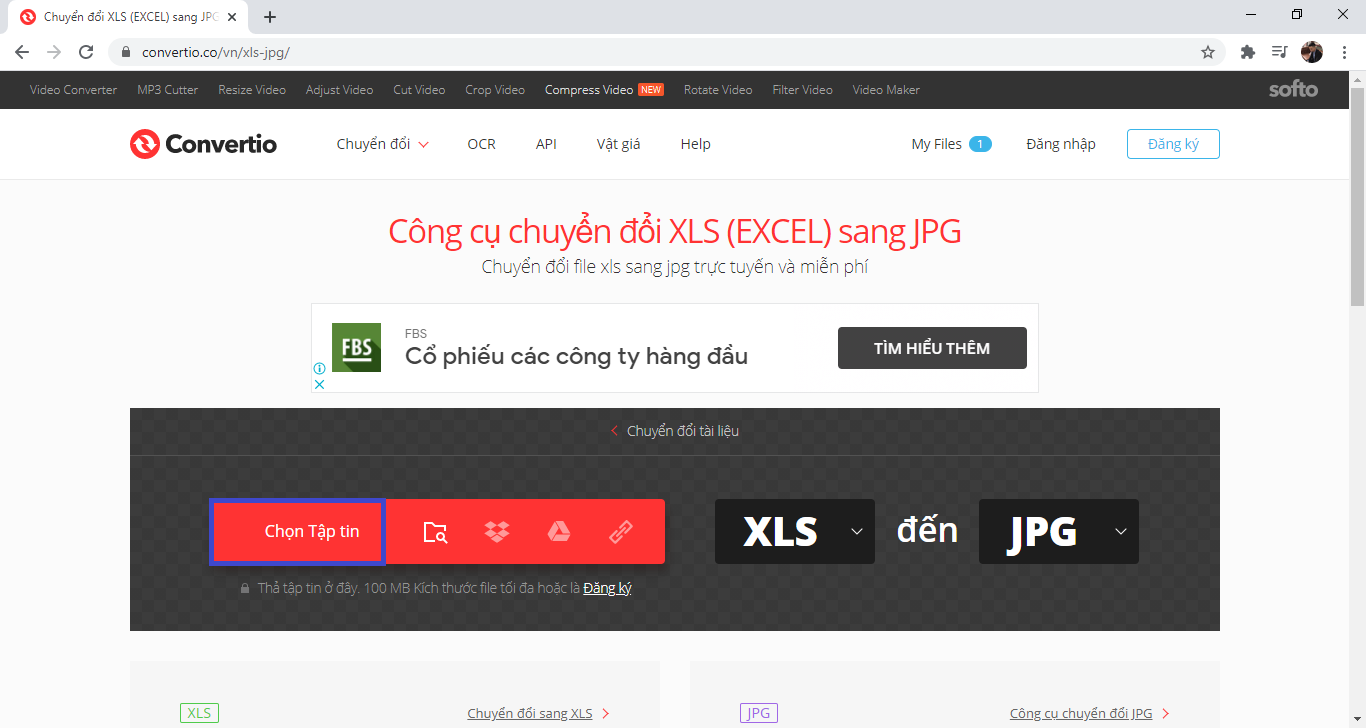Open Video Maker tool
The width and height of the screenshot is (1366, 728).
[x=886, y=90]
